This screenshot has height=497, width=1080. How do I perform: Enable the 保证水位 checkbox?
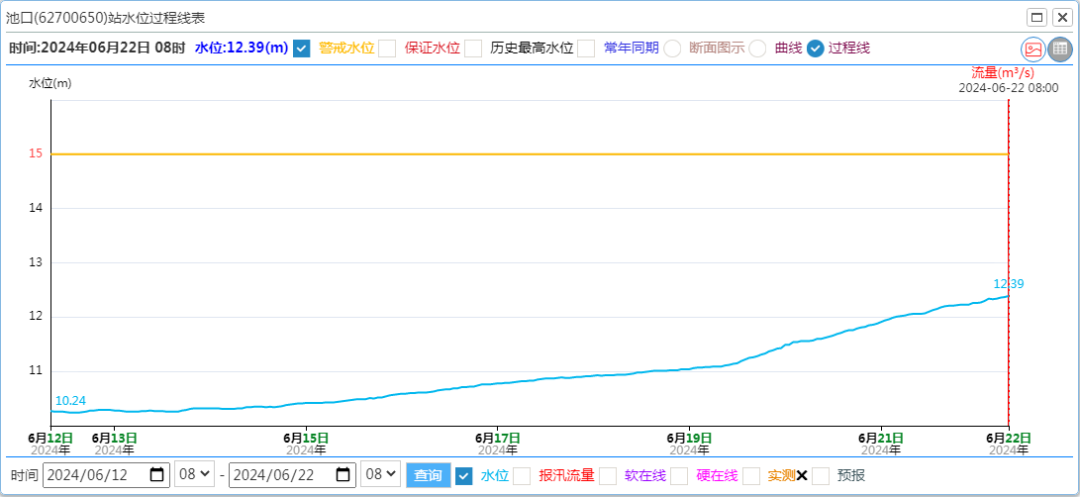pyautogui.click(x=387, y=48)
